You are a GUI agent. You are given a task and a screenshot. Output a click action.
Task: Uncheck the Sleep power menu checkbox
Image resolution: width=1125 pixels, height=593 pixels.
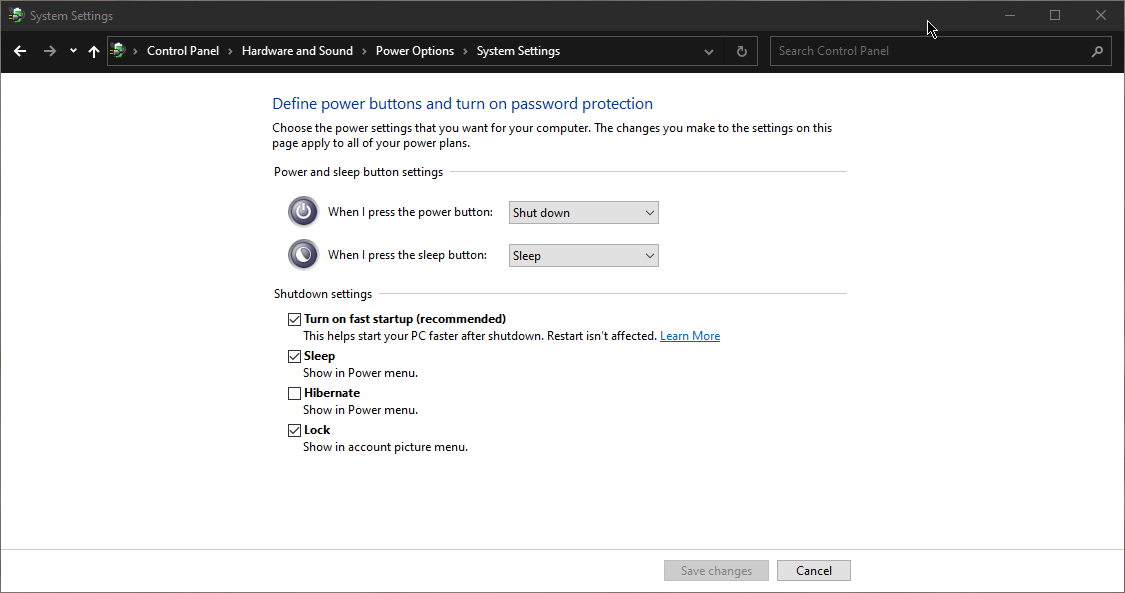click(294, 356)
